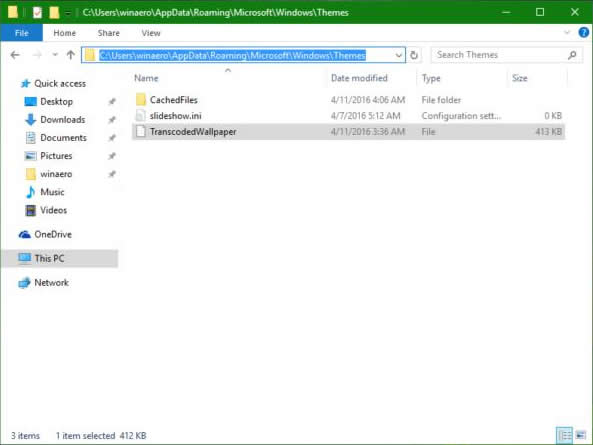Image resolution: width=593 pixels, height=445 pixels.
Task: Click the folder icon in title bar
Action: click(x=12, y=12)
